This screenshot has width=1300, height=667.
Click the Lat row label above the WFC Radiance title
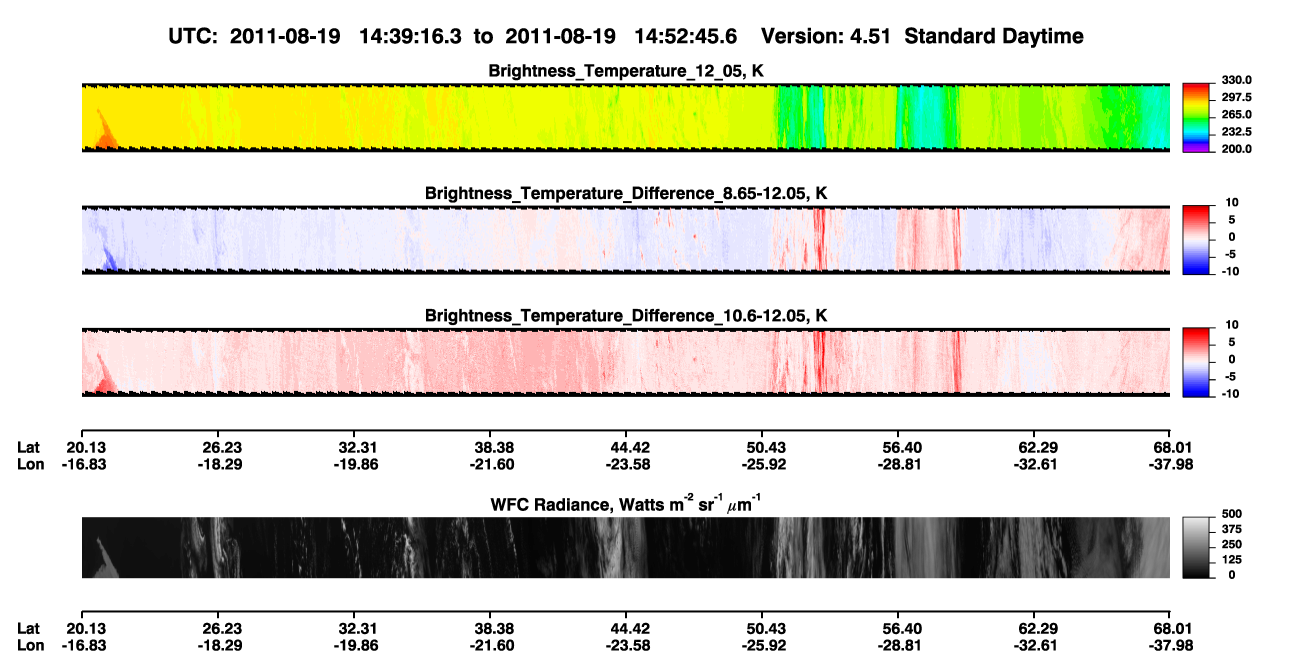29,448
